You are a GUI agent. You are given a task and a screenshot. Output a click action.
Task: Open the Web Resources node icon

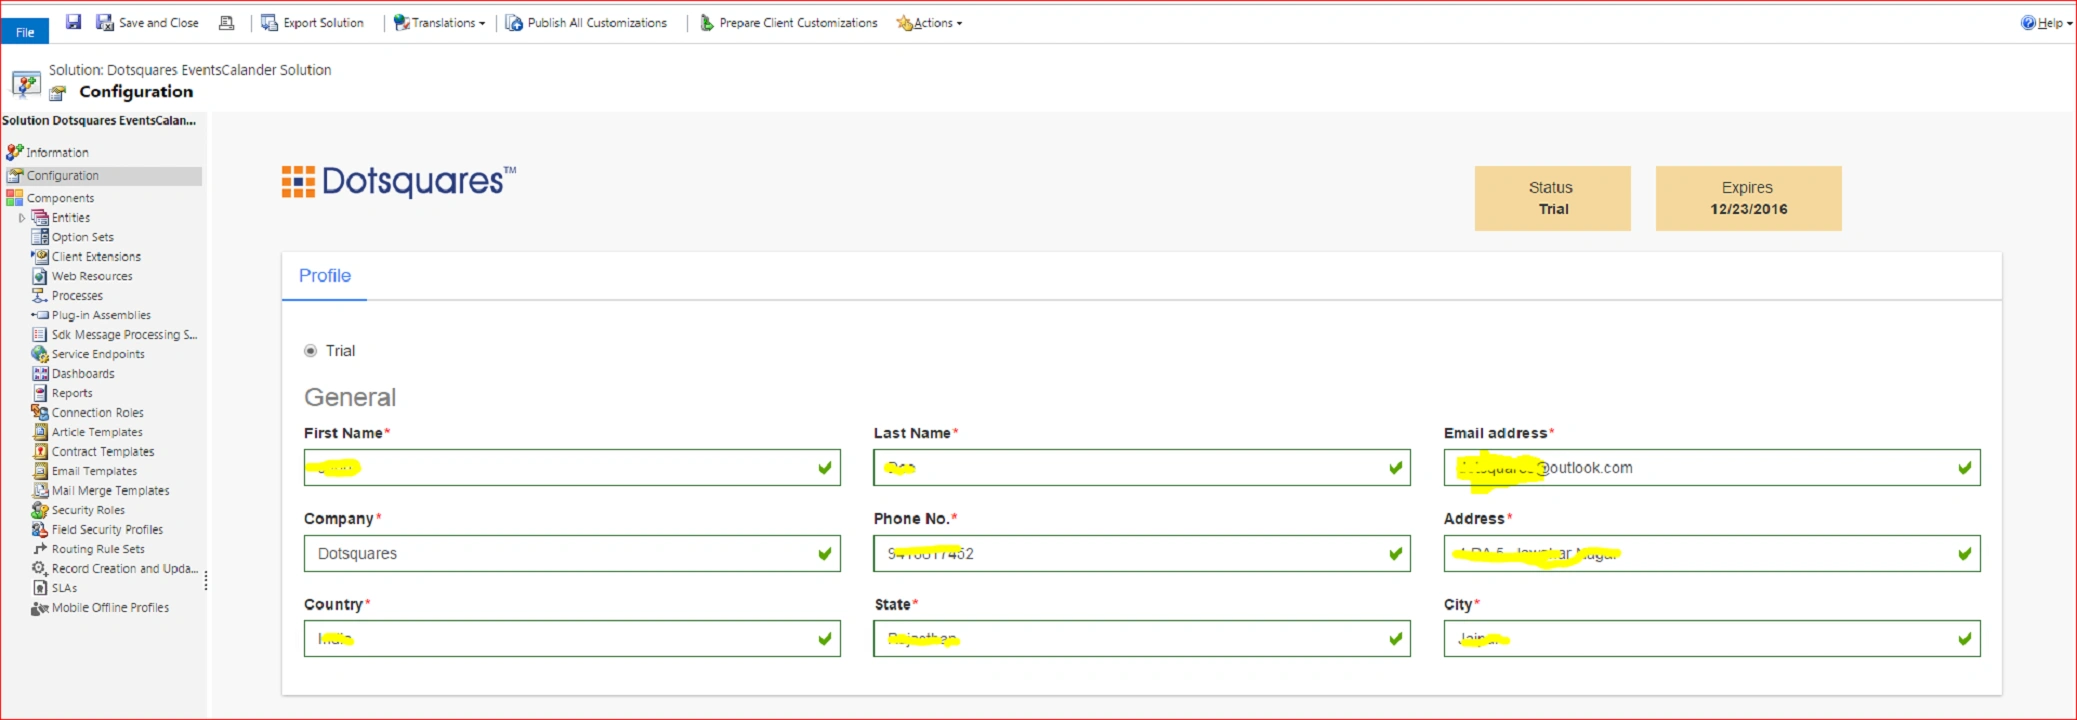click(40, 276)
